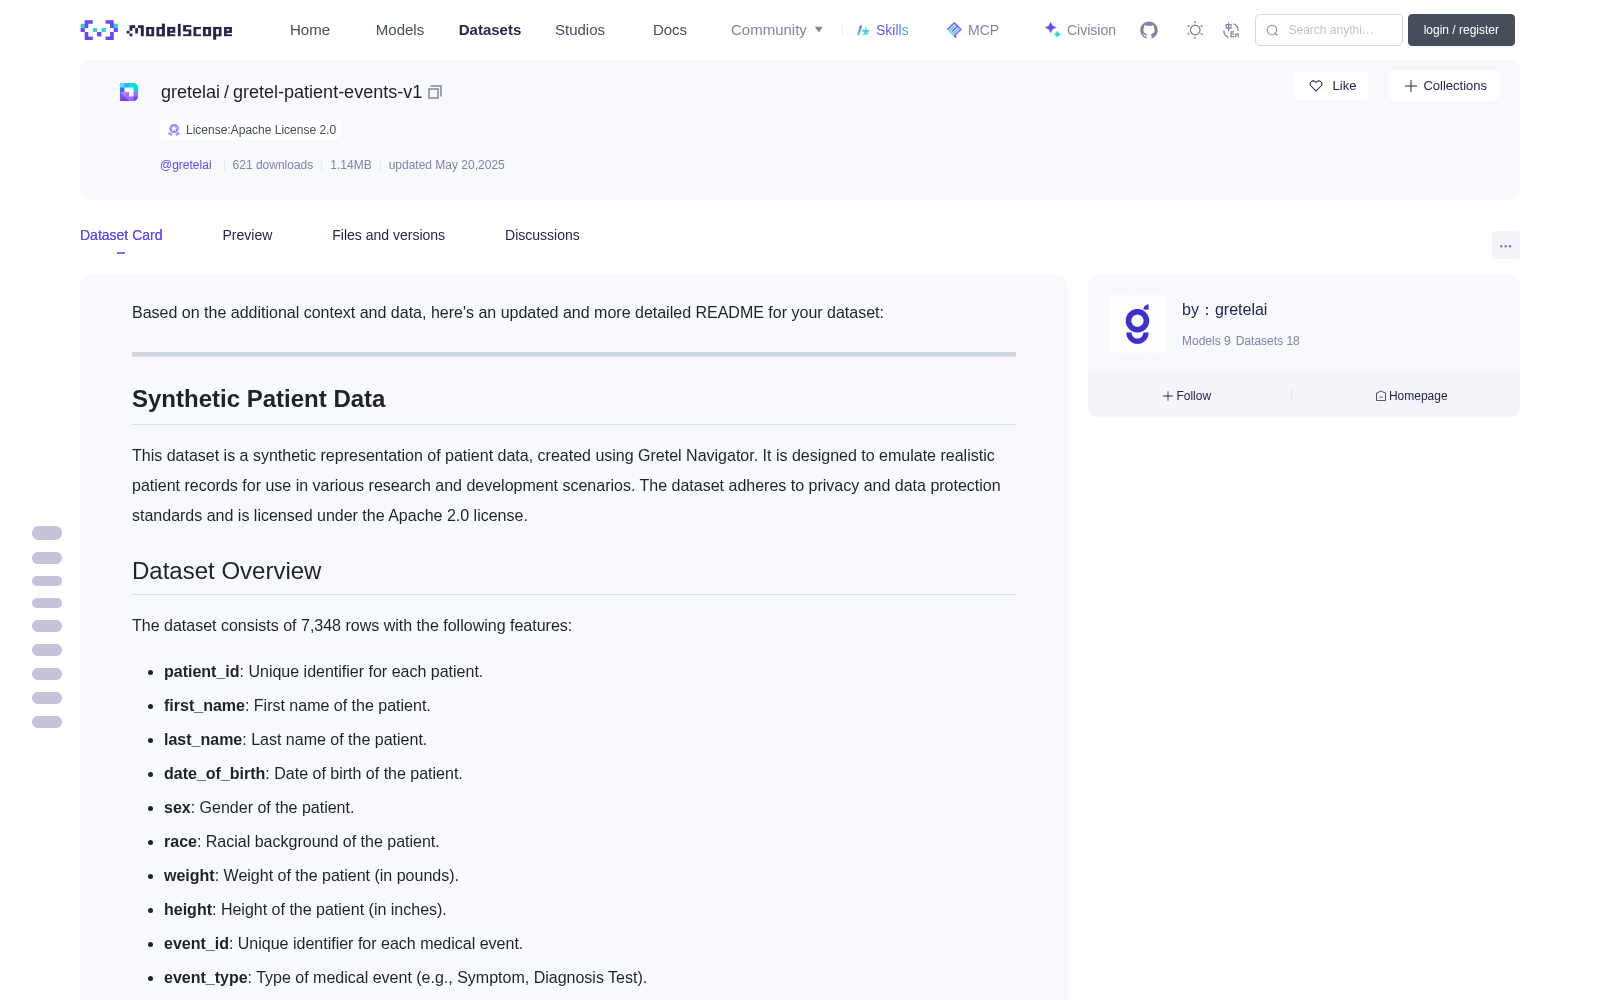The height and width of the screenshot is (1000, 1600).
Task: Click the height feature entry
Action: tap(305, 910)
